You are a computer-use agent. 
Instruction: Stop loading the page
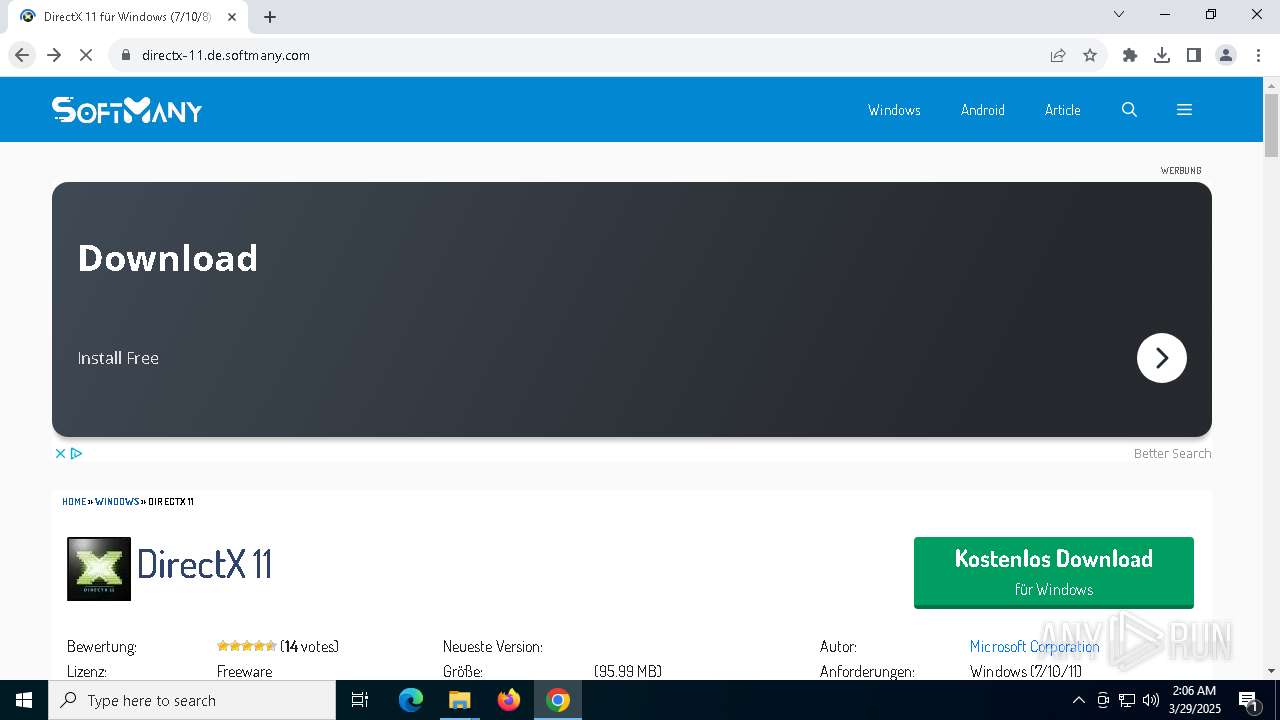(86, 55)
